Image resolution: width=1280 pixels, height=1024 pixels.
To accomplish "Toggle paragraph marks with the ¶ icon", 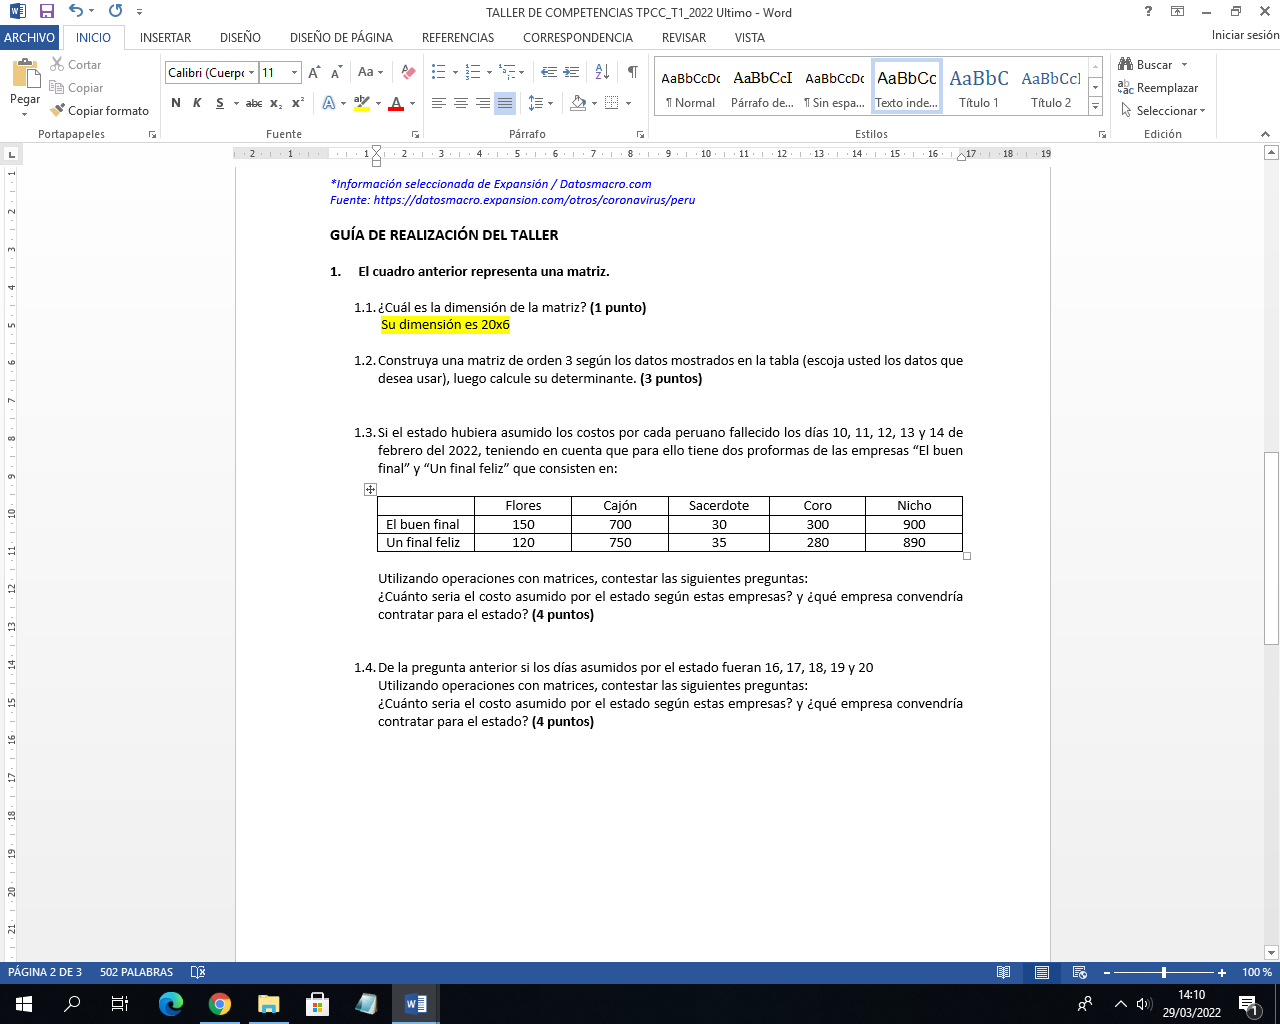I will pos(632,73).
